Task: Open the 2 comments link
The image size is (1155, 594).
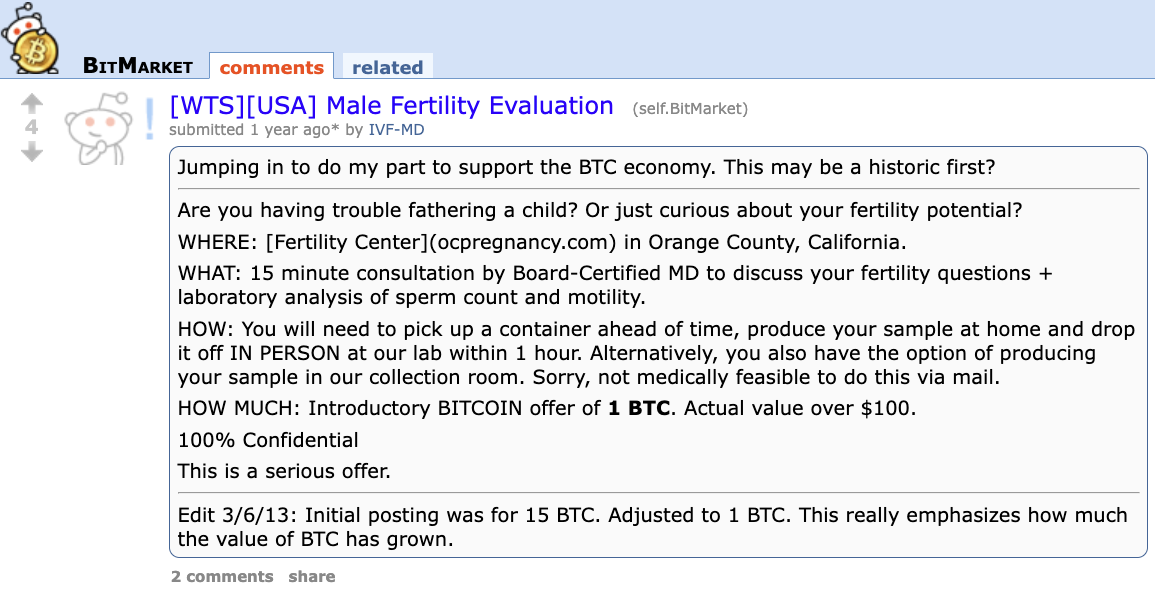Action: [x=222, y=576]
